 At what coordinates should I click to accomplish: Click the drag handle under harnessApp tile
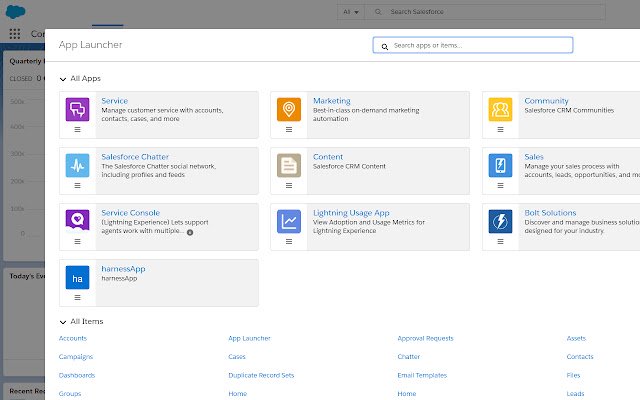point(78,298)
